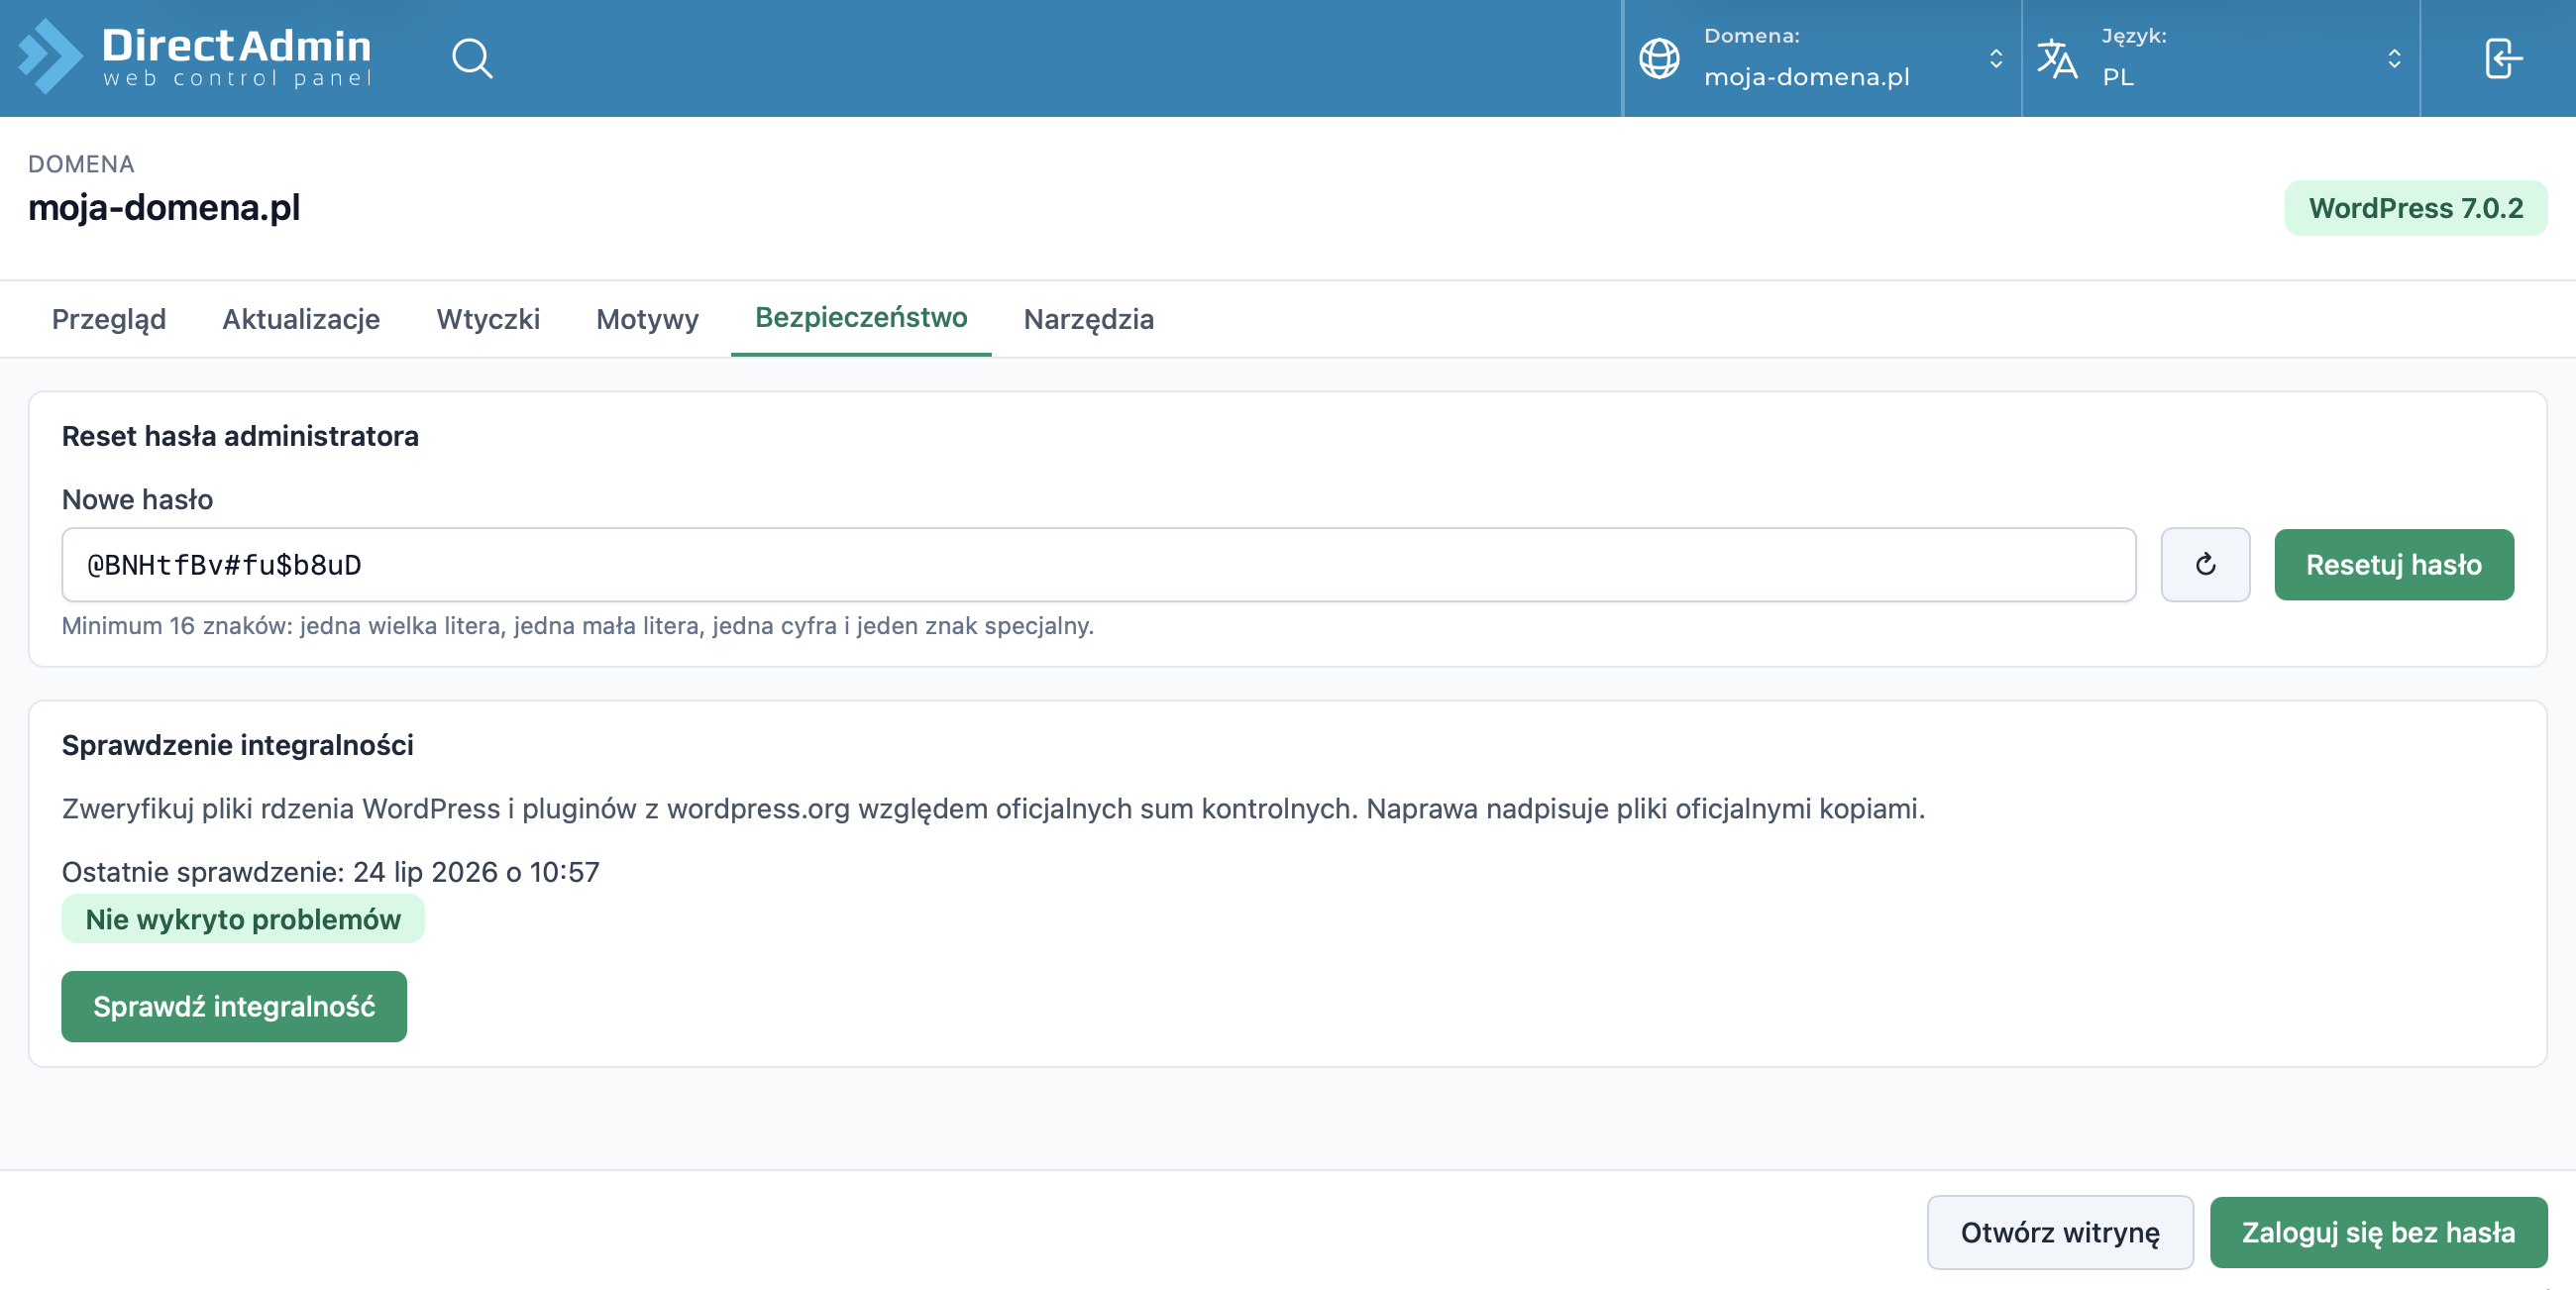
Task: Switch to the Przegląd tab
Action: point(109,319)
